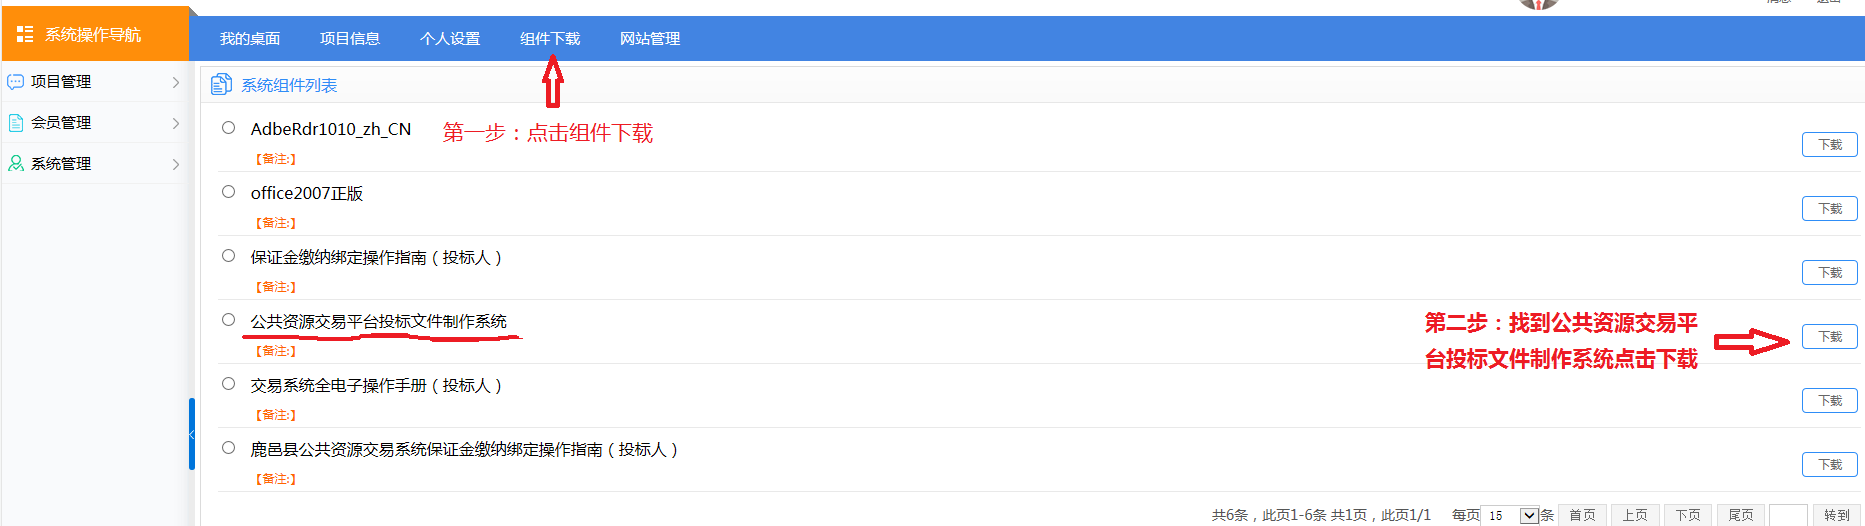The height and width of the screenshot is (526, 1865).
Task: Expand the 项目管理 sidebar chevron
Action: (x=176, y=82)
